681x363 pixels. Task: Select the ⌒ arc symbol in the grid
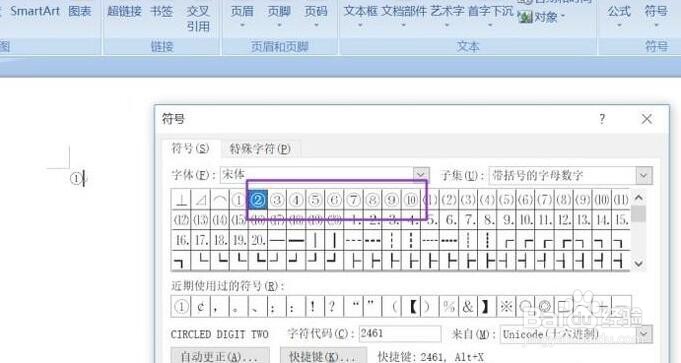pos(219,200)
